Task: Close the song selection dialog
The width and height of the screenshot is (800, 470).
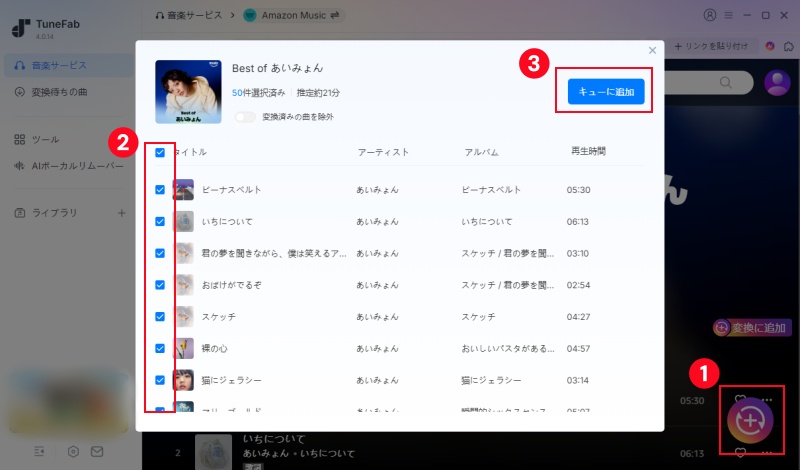Action: click(x=652, y=51)
